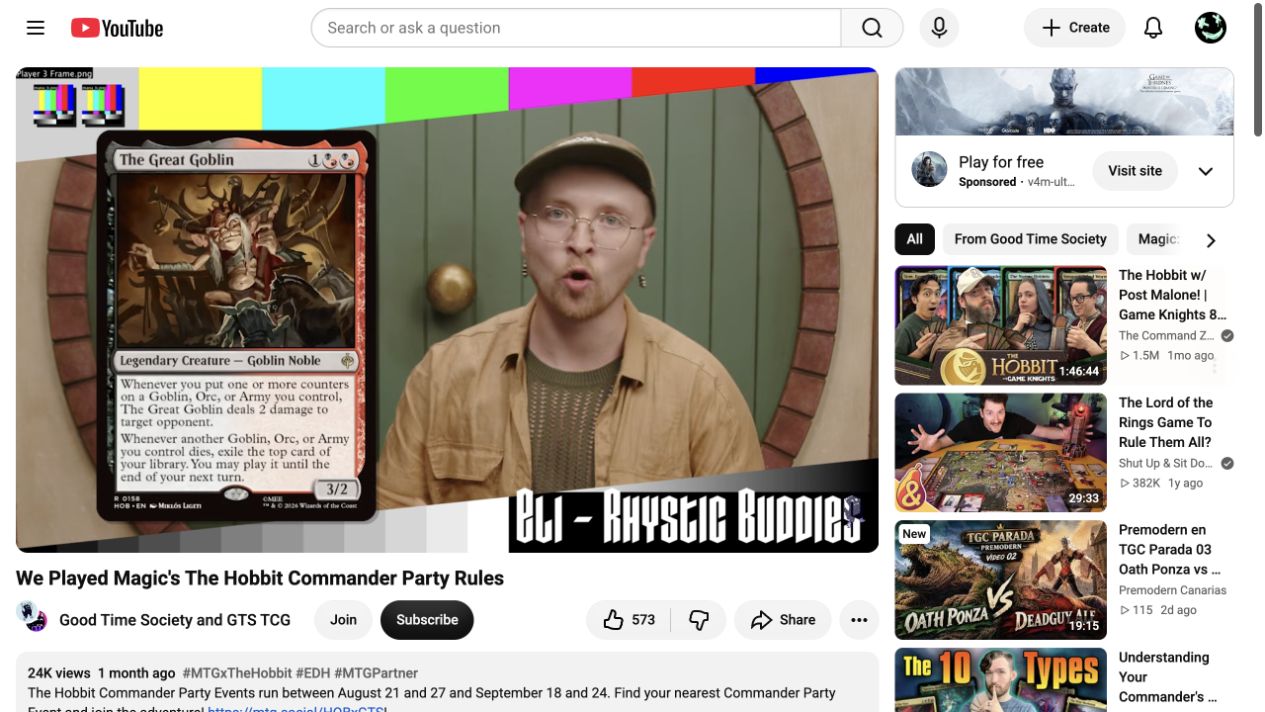Screen dimensions: 1265x712
Task: Click the video title text
Action: [x=260, y=578]
